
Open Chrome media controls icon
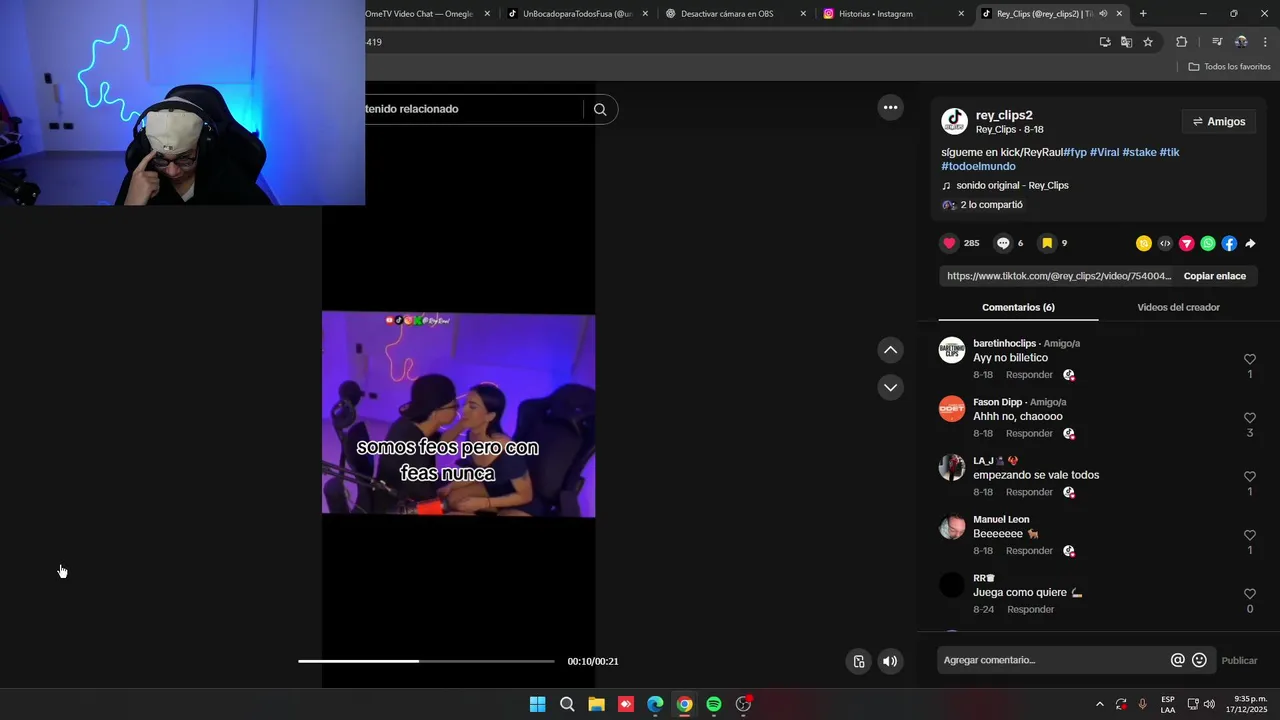click(x=1217, y=42)
